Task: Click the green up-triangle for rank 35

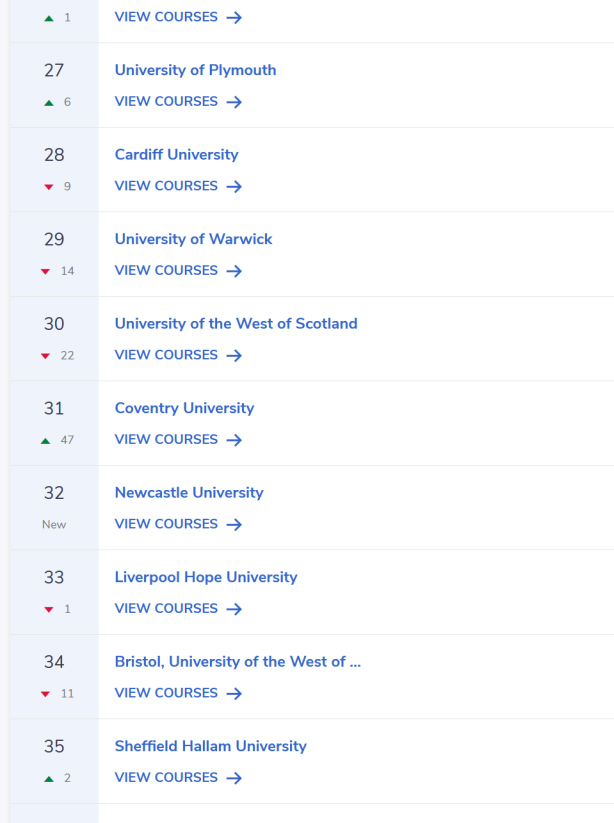Action: pos(48,778)
